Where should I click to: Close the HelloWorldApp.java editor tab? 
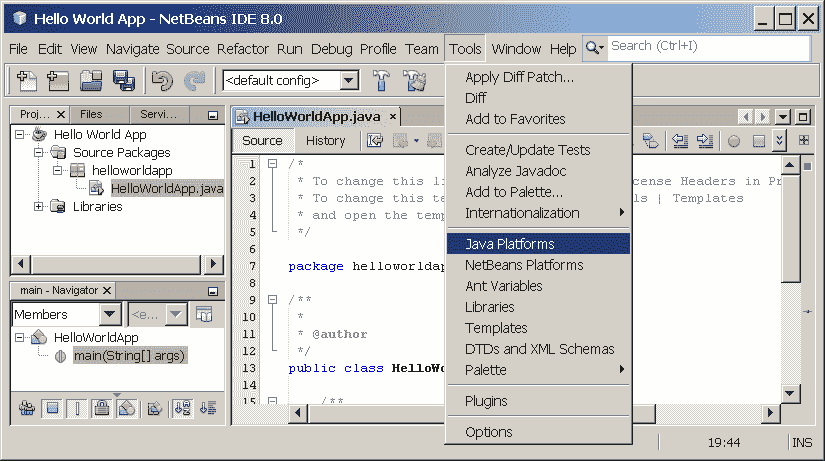click(x=393, y=116)
